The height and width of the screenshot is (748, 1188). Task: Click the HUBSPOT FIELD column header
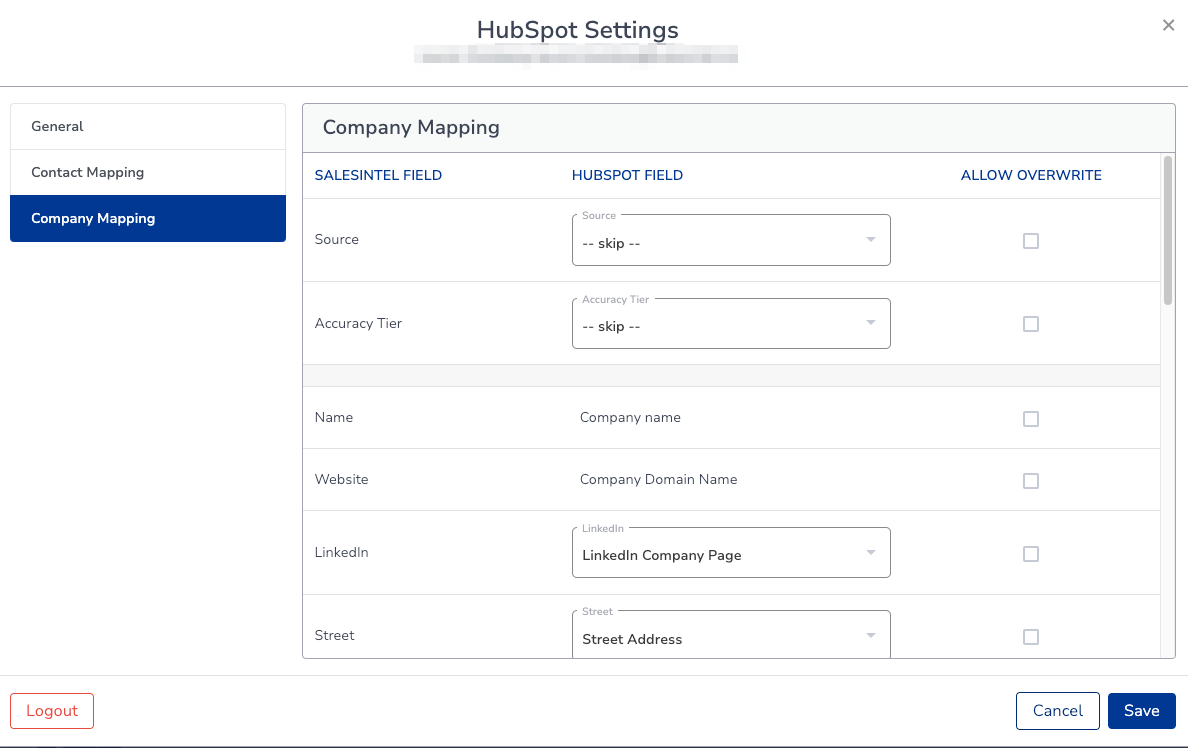[627, 175]
